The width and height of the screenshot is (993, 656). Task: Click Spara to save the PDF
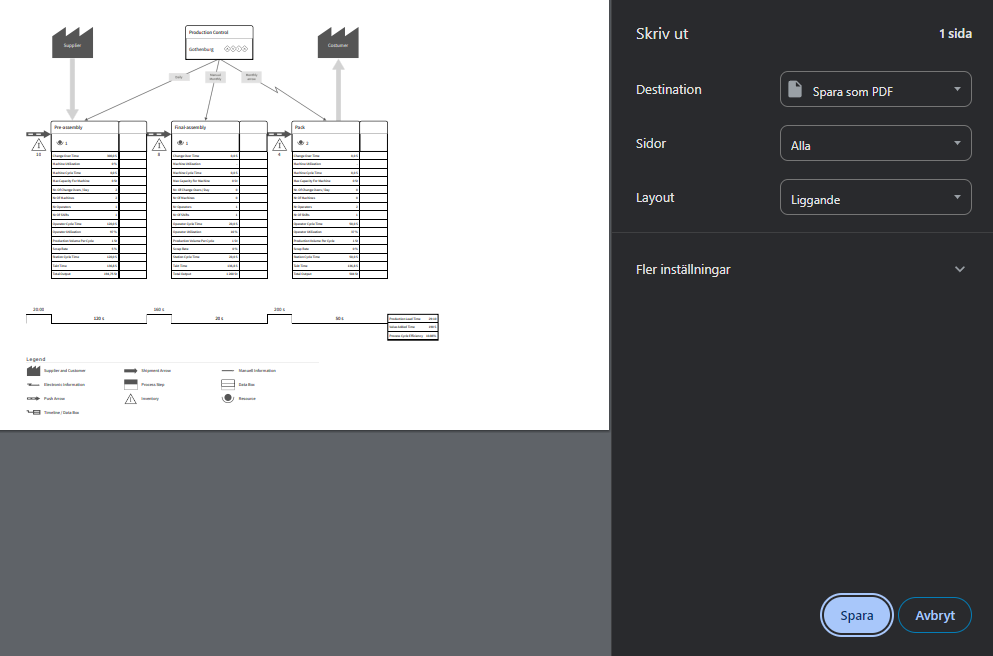point(855,615)
